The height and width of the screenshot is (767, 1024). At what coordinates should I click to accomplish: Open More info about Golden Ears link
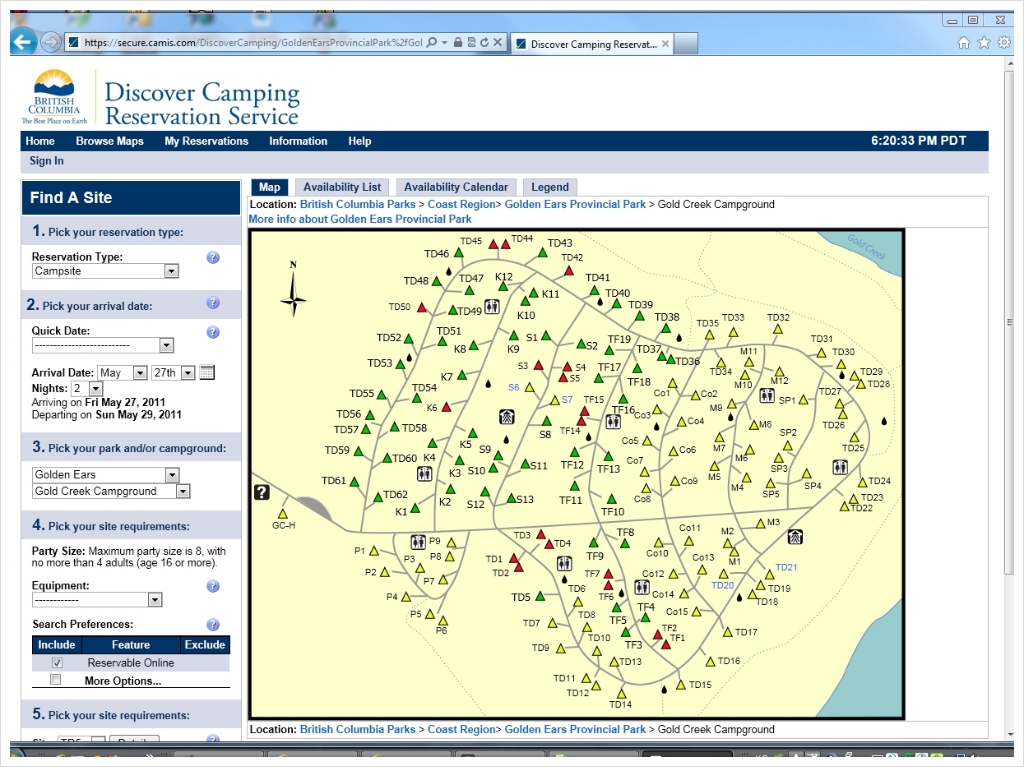click(x=360, y=219)
